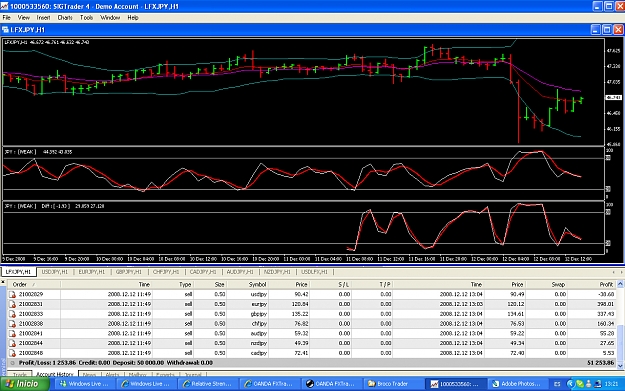Expand hidden system tray icons arrow
Viewport: 625px width, 391px height.
[570, 384]
